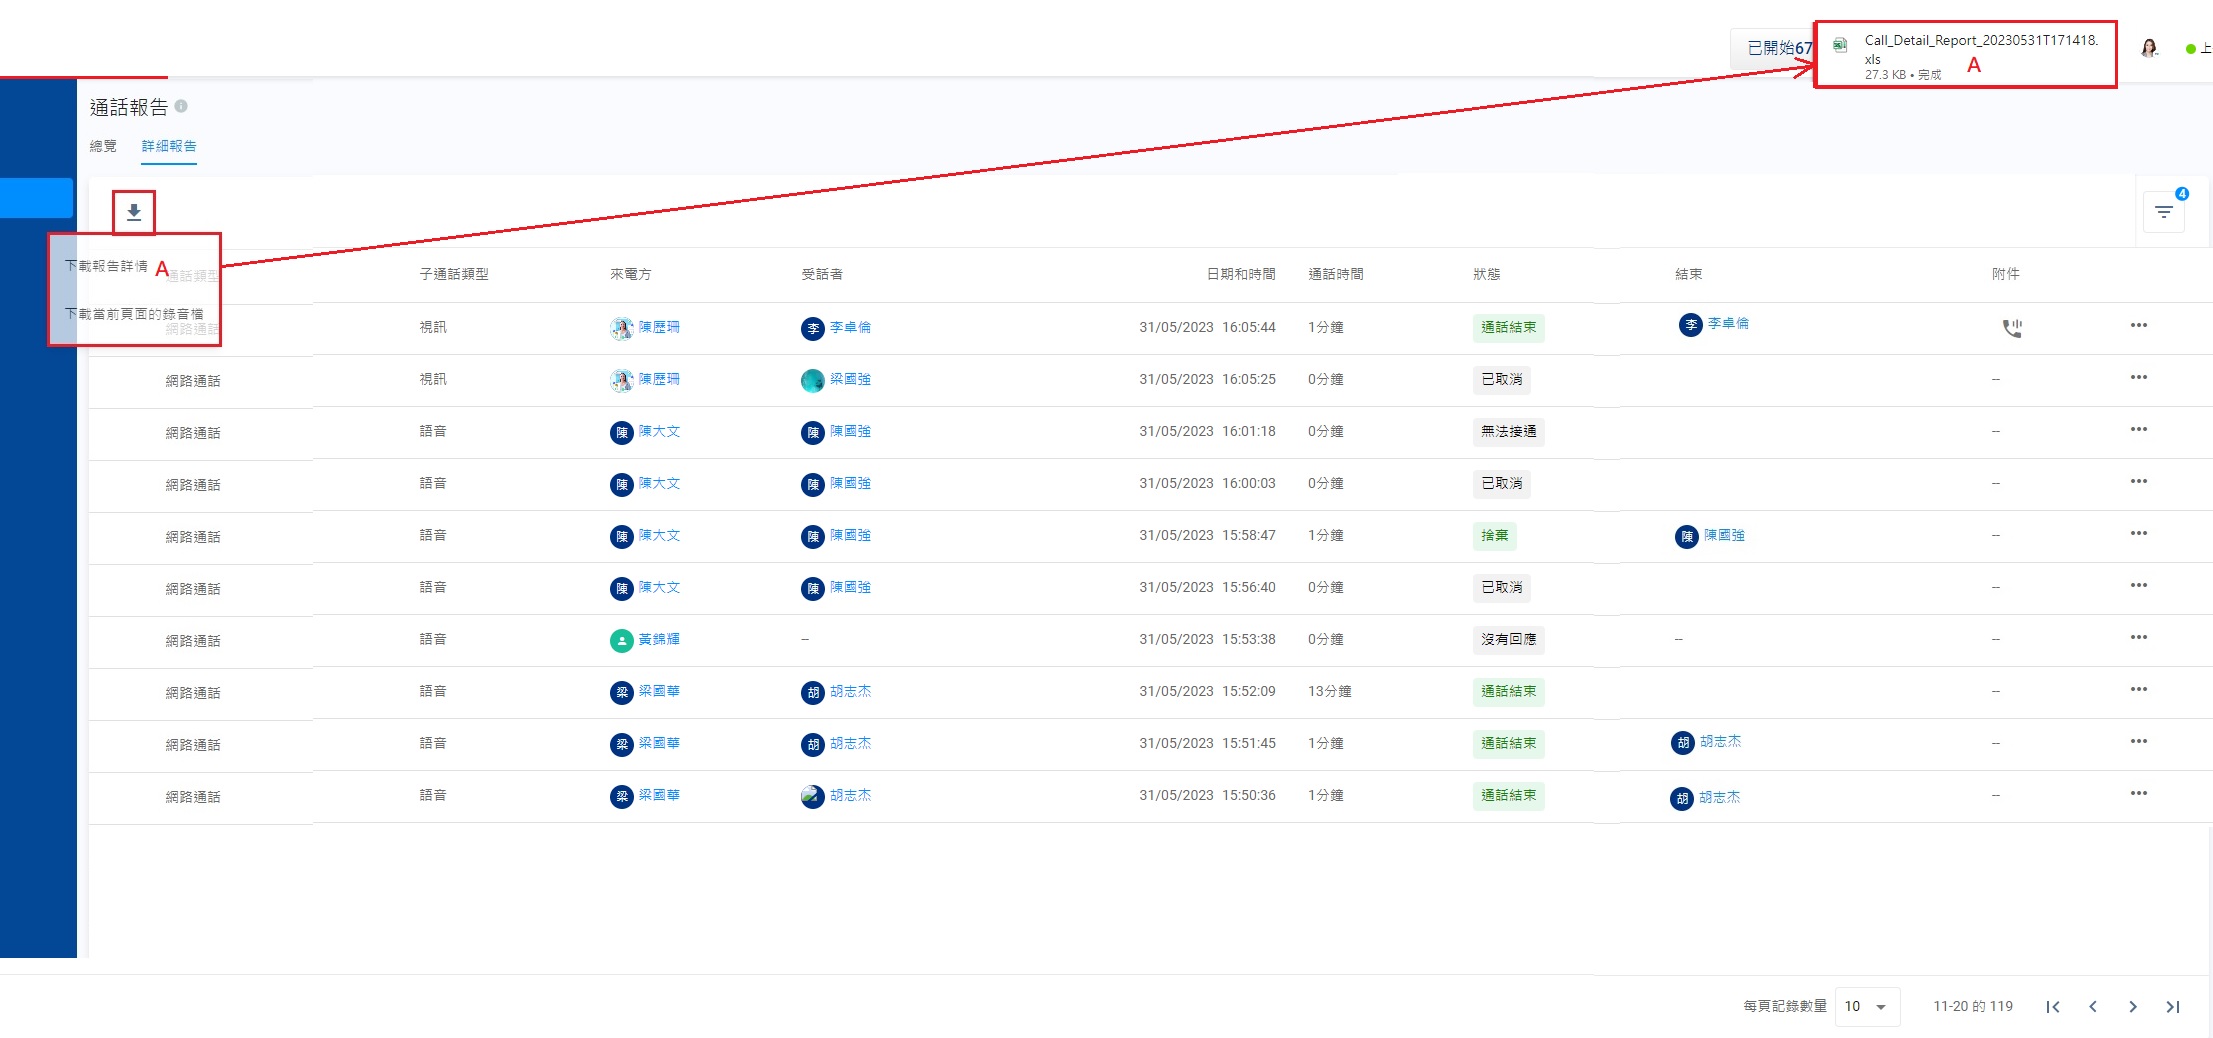Open row menu for the 15:53:38 call
The height and width of the screenshot is (1038, 2213).
[2138, 638]
